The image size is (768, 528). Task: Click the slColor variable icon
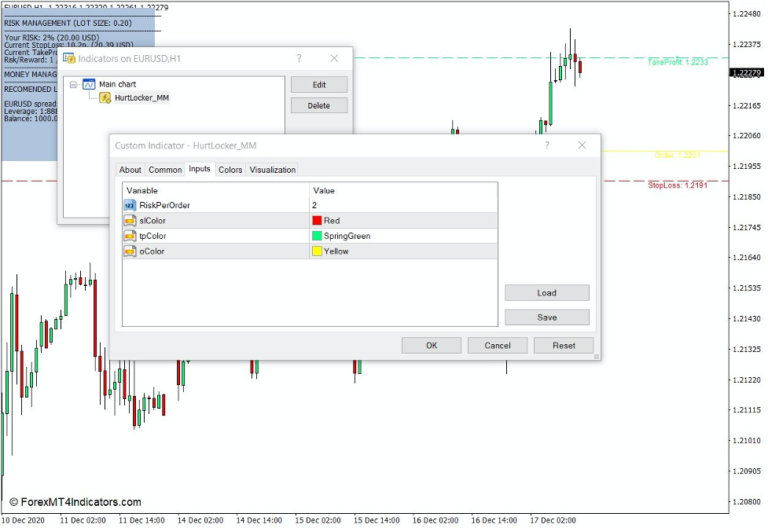(x=130, y=220)
